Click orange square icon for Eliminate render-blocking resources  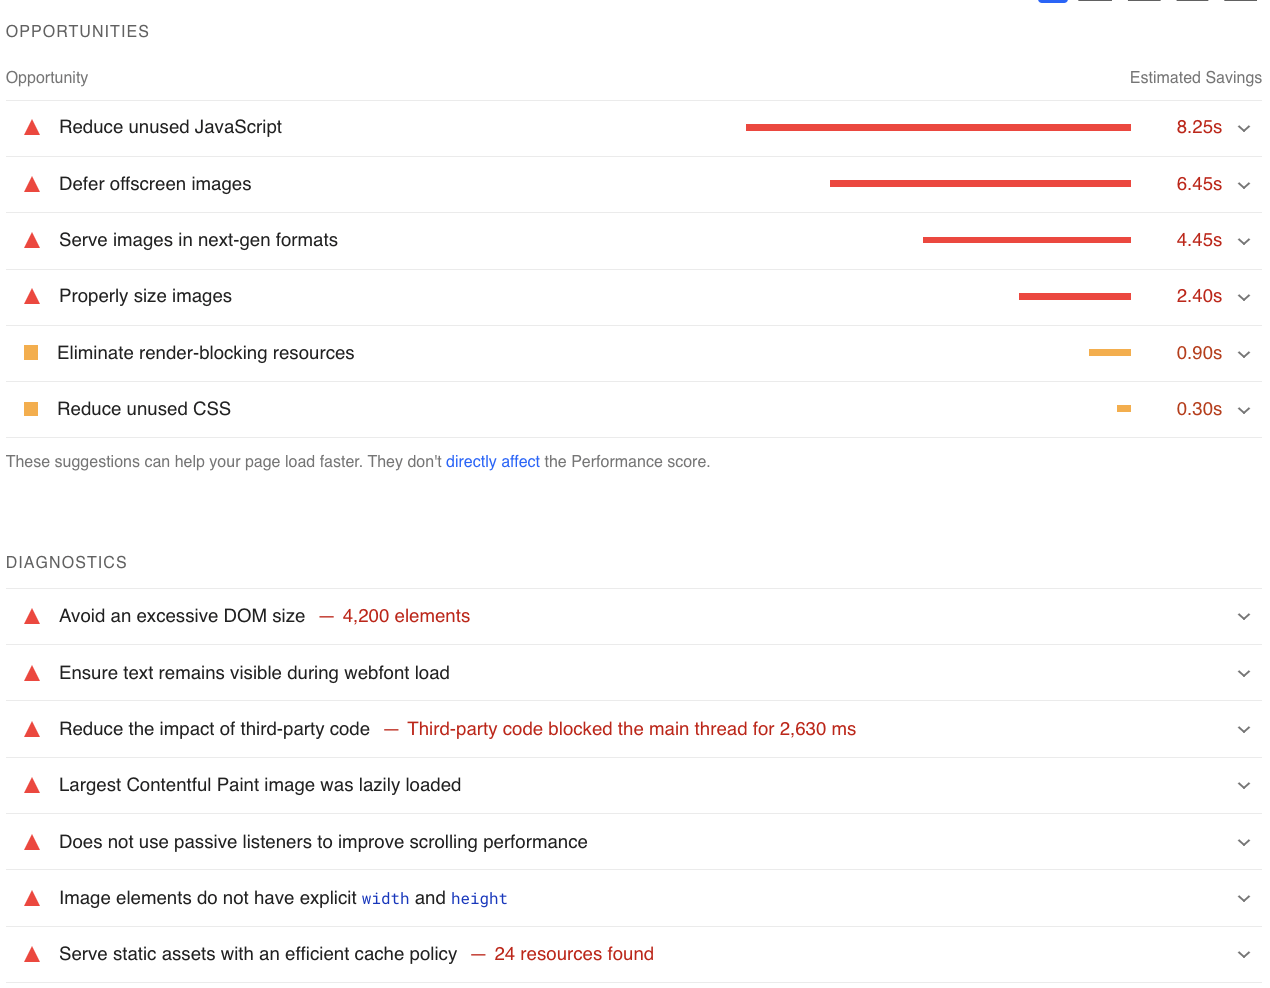pos(31,353)
